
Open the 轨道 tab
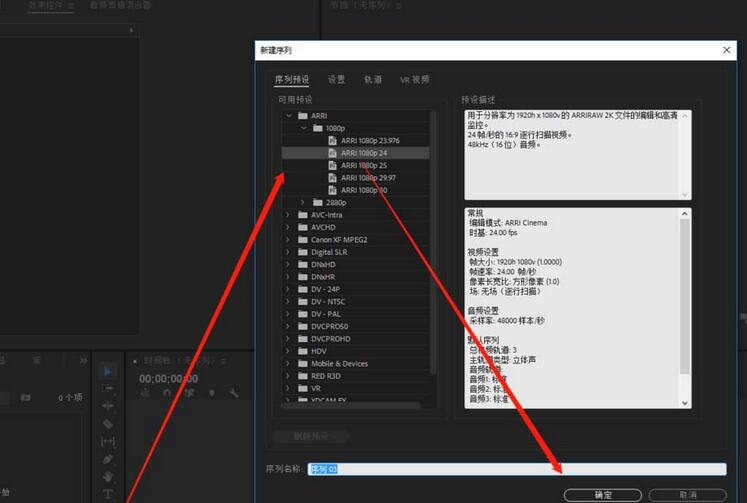tap(373, 80)
